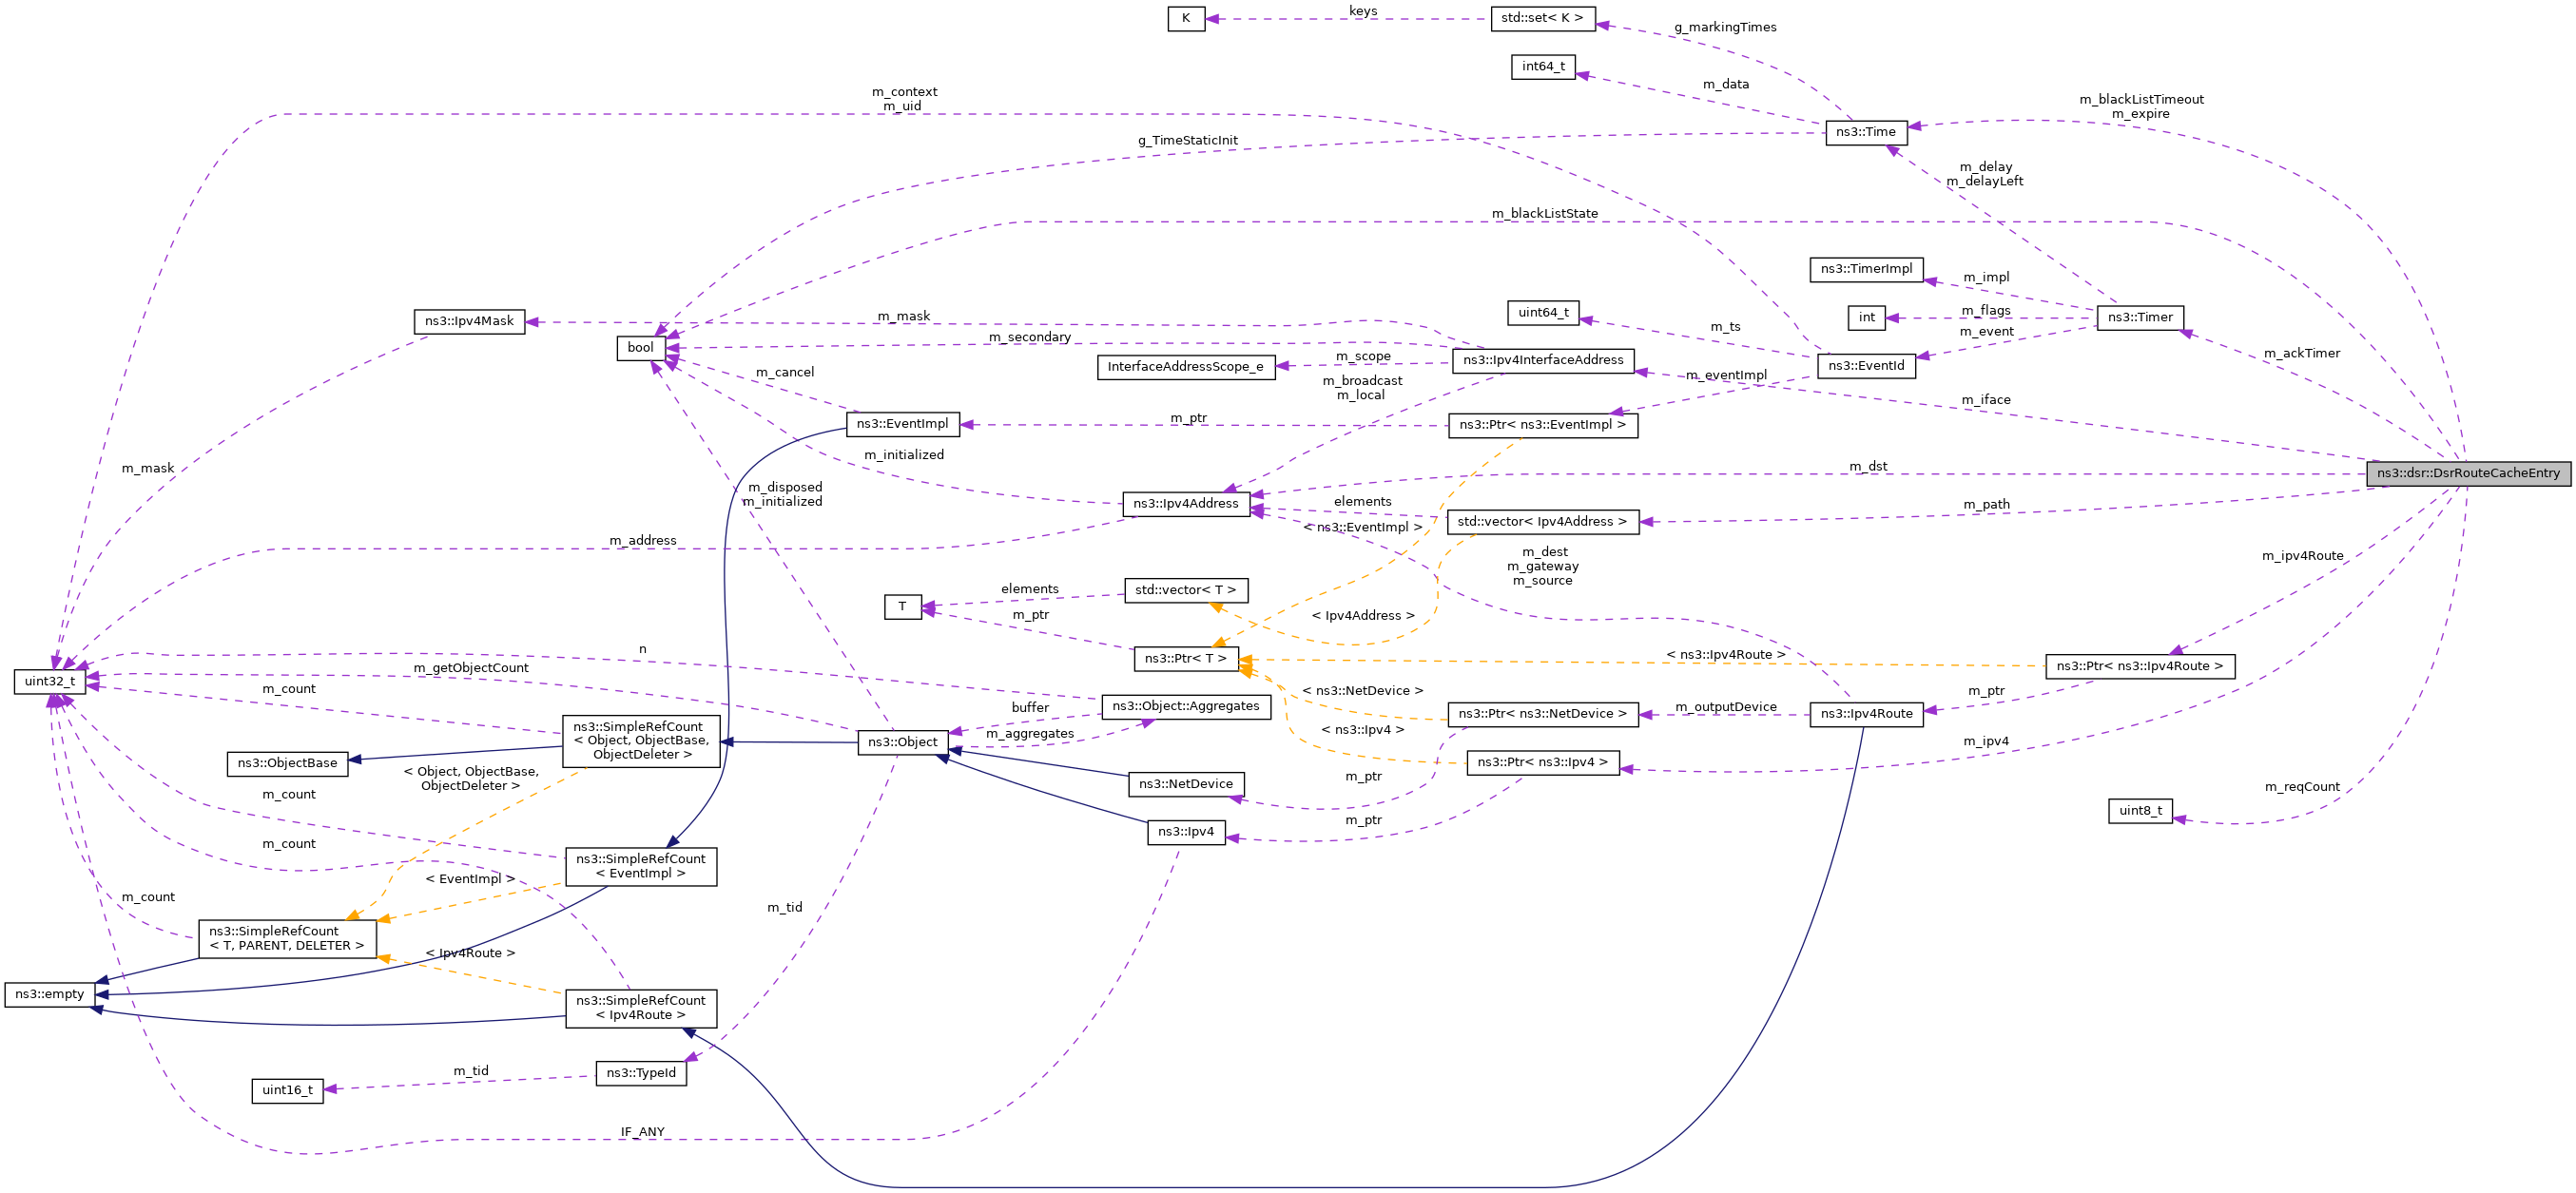Select the std::vector< Ipv4Address > node
This screenshot has height=1193, width=2576.
1543,522
